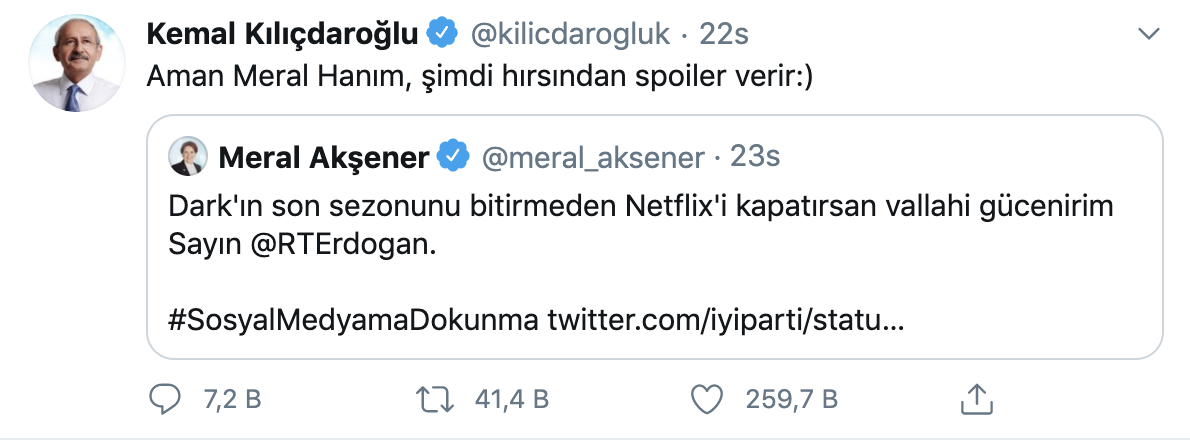Click the verified badge beside Kemal Kılıçdaroğlu
Image resolution: width=1190 pixels, height=442 pixels.
click(441, 34)
